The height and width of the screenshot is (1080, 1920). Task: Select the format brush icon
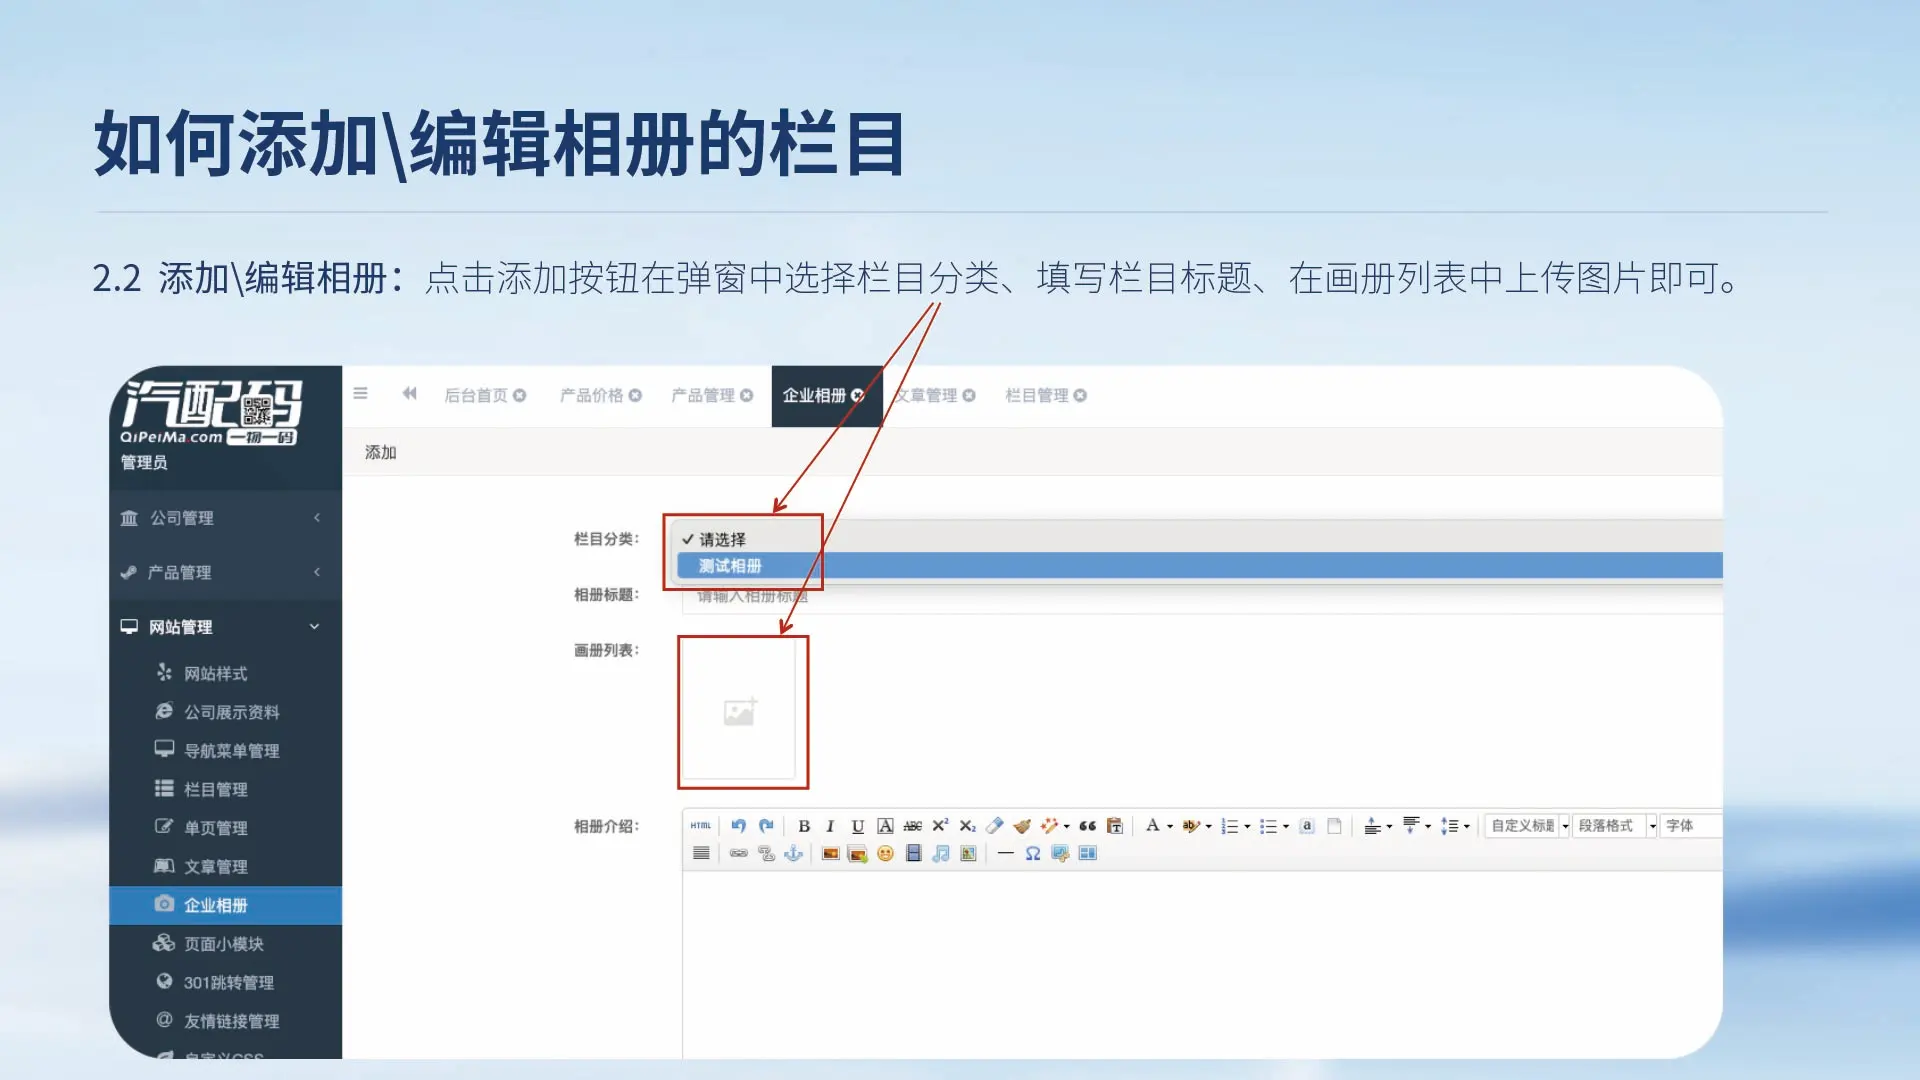tap(1022, 826)
